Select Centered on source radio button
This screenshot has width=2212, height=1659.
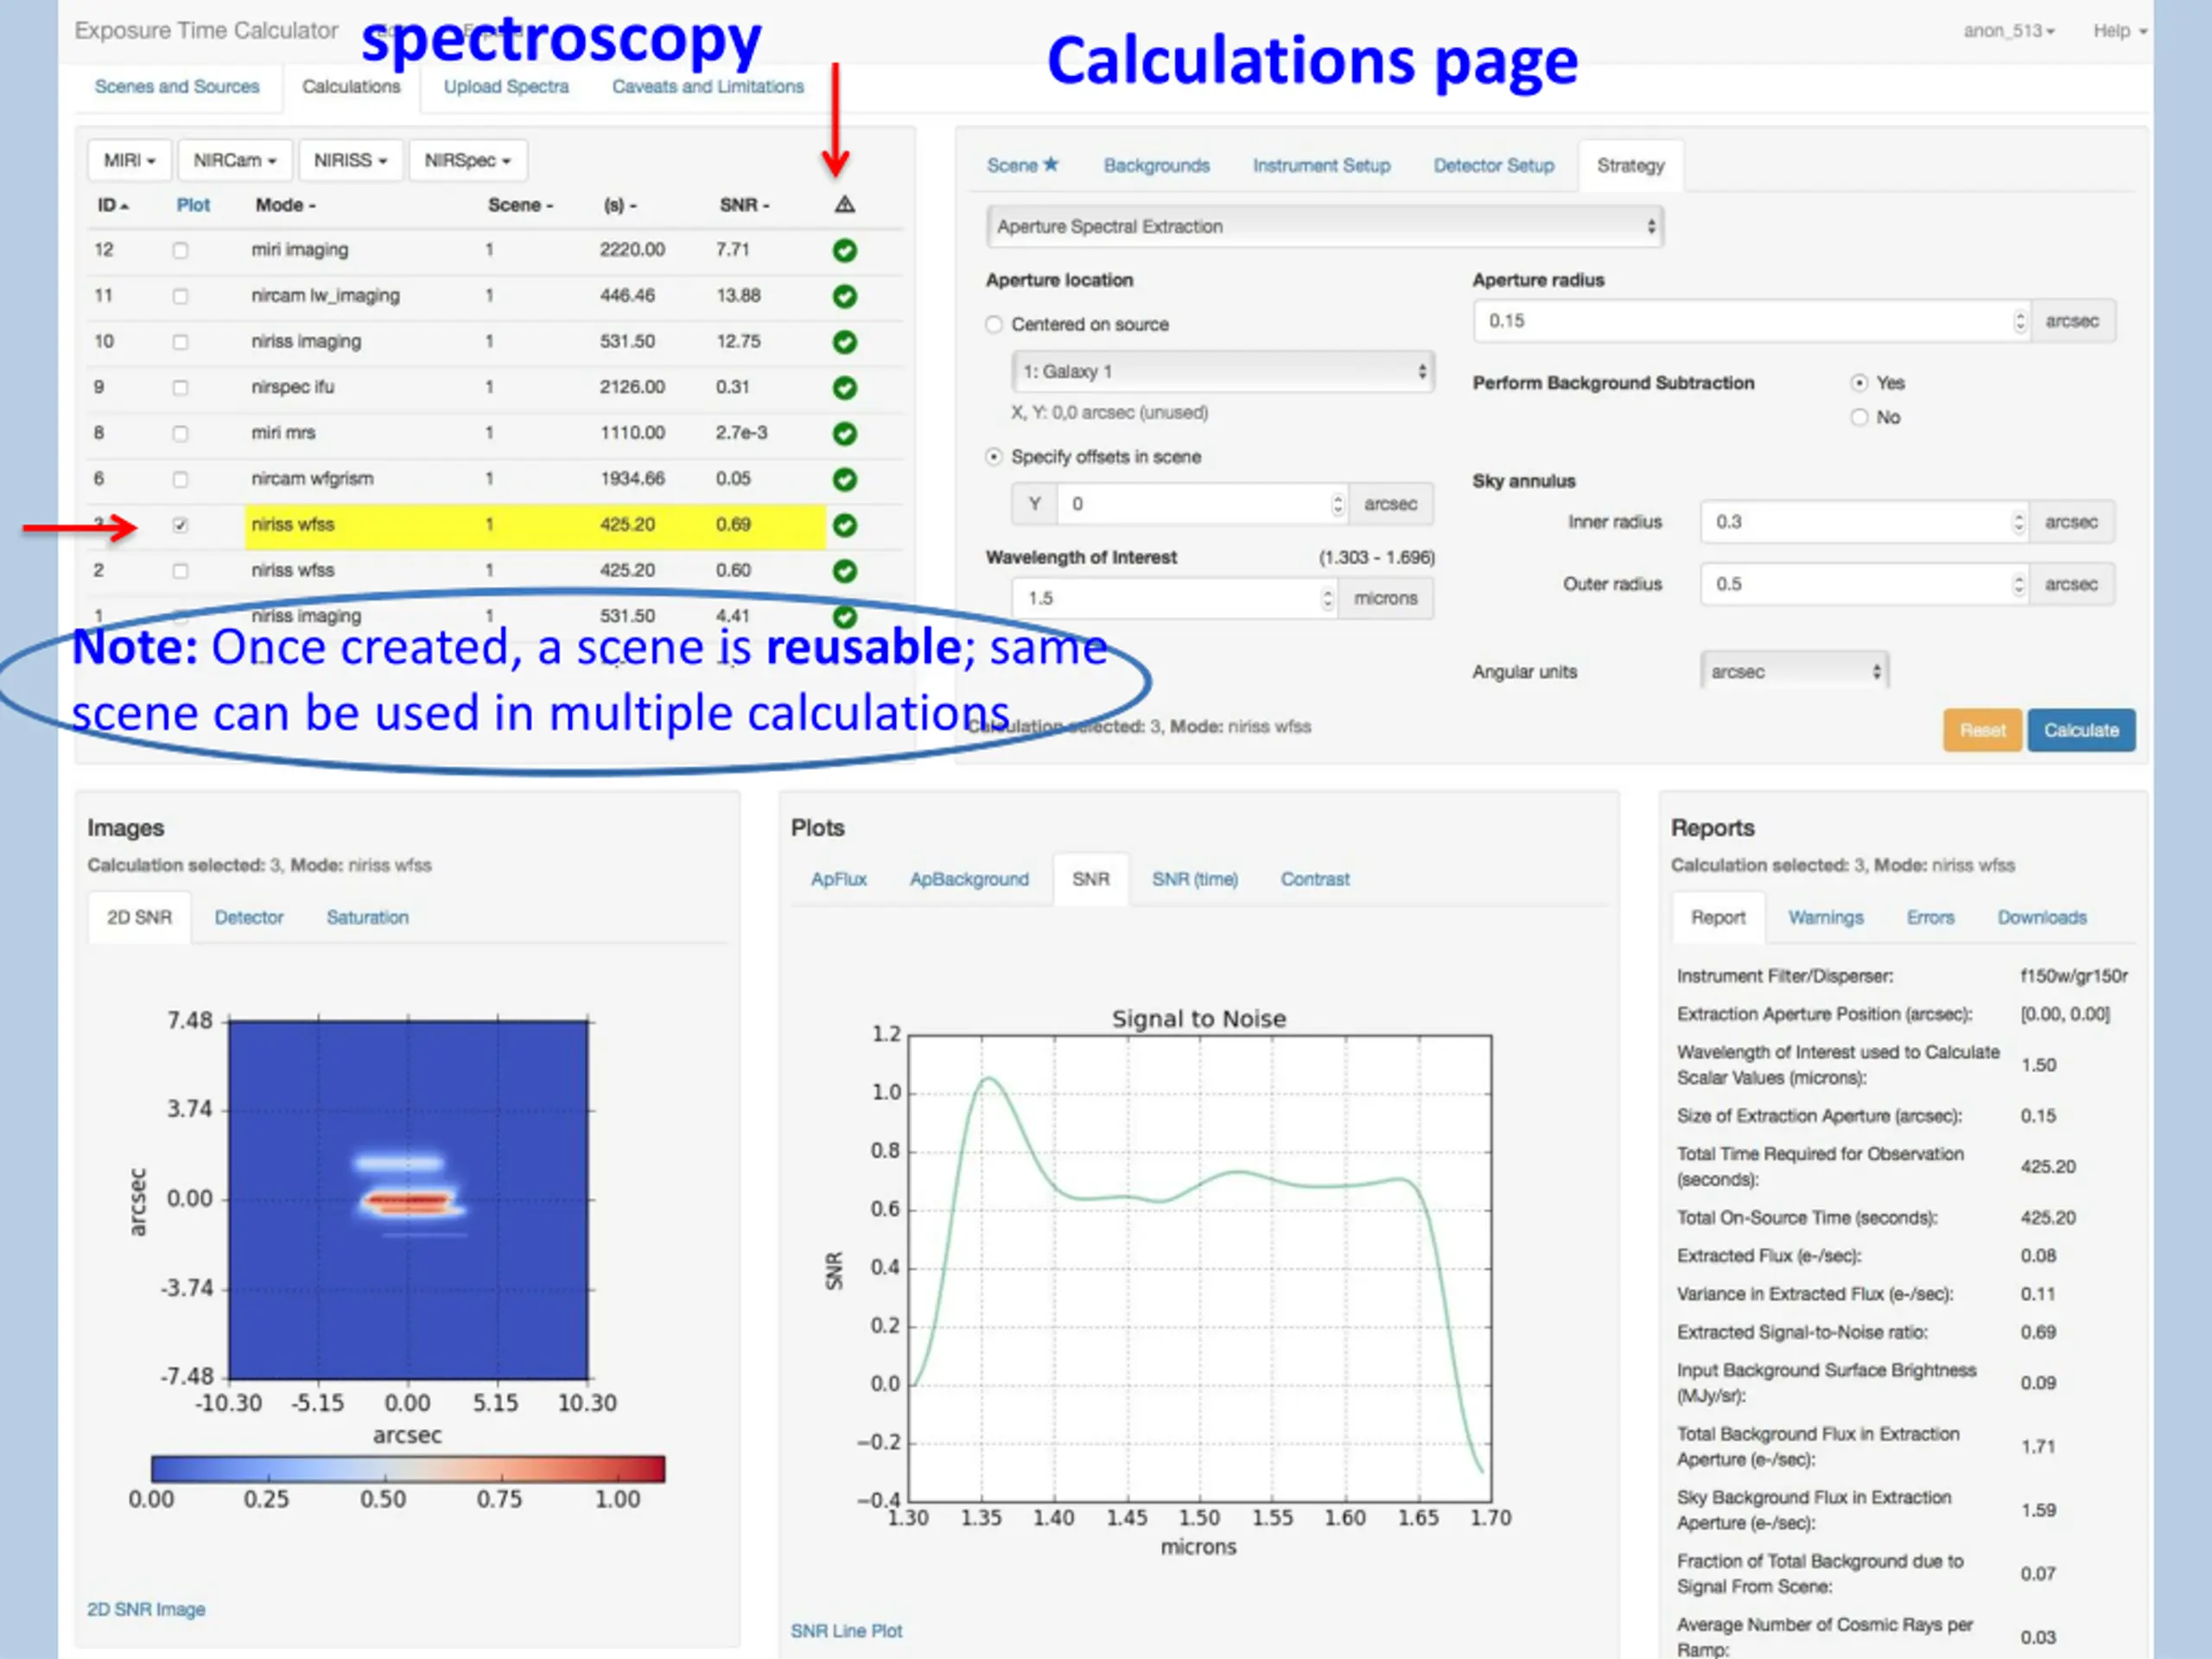tap(993, 324)
